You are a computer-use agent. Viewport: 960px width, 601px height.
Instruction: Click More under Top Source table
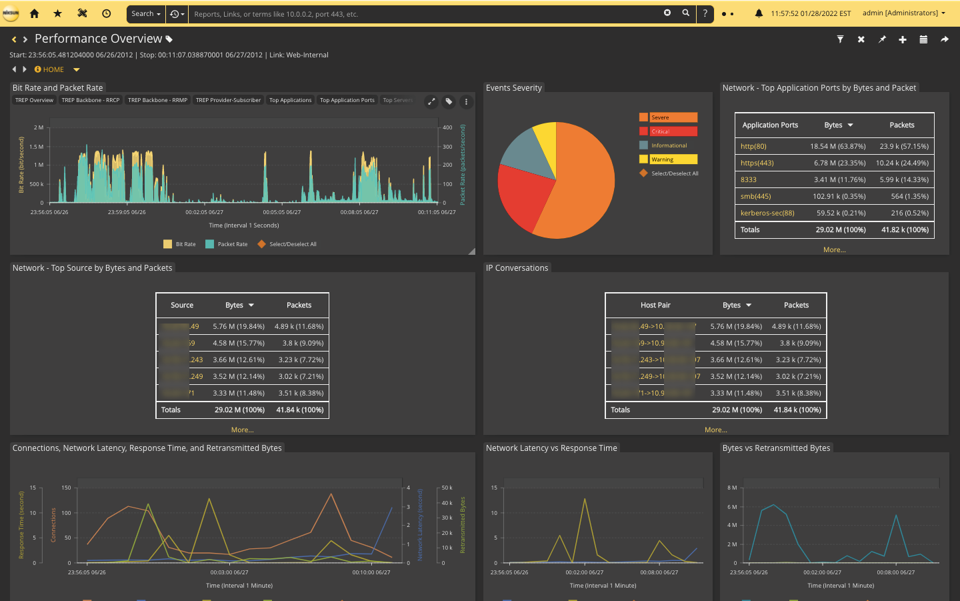[242, 430]
